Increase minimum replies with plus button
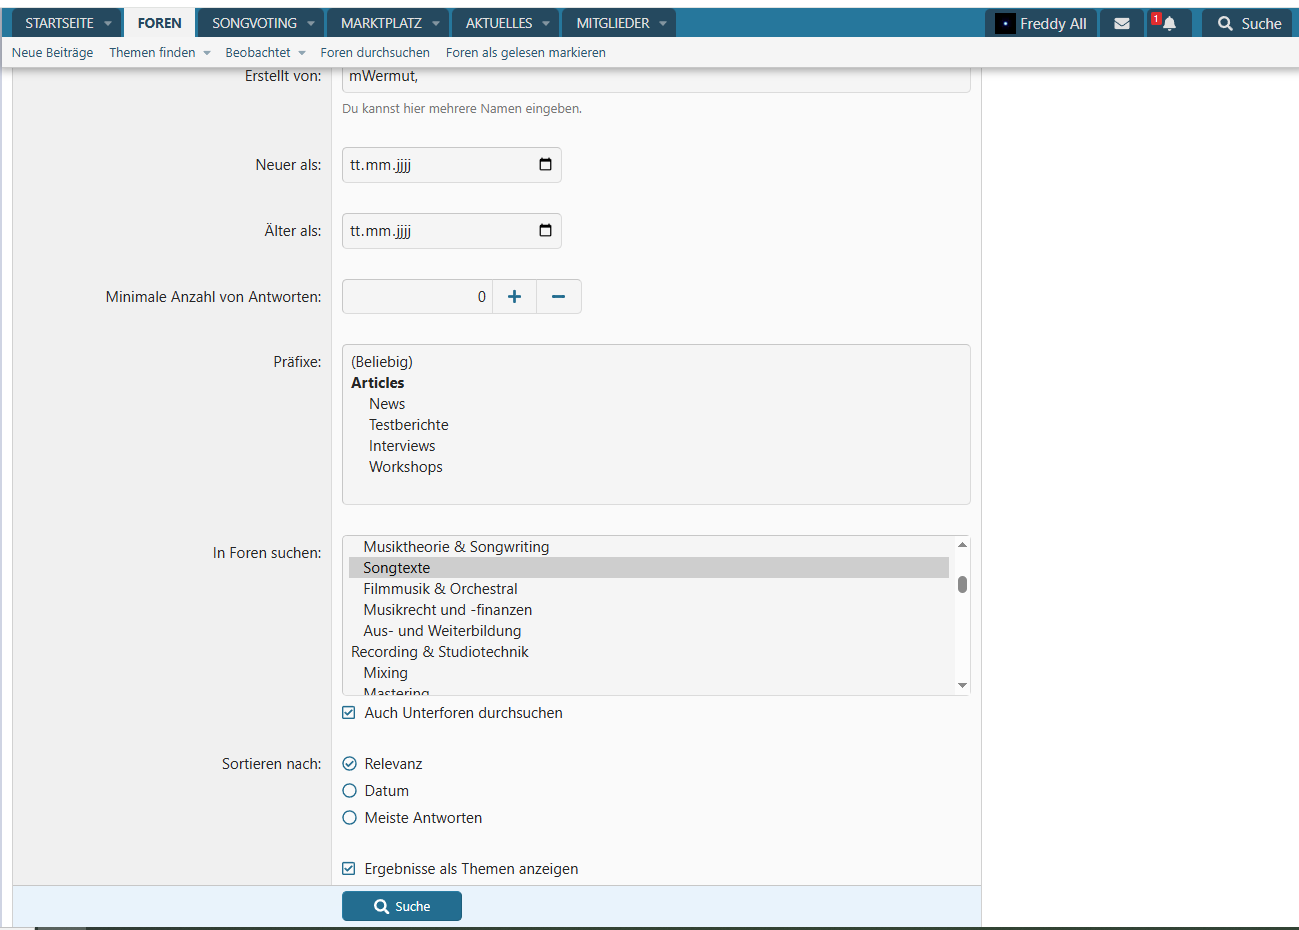The height and width of the screenshot is (930, 1299). [514, 296]
